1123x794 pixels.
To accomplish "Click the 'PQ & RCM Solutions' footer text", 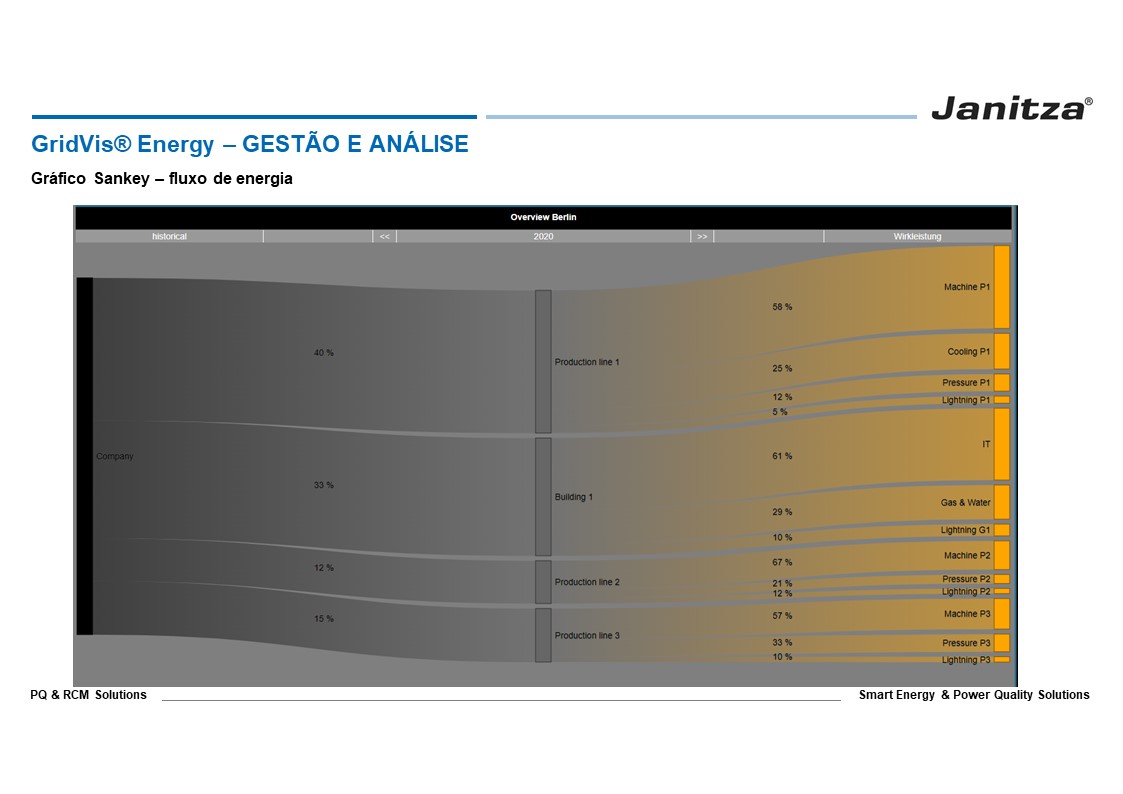I will pos(88,694).
